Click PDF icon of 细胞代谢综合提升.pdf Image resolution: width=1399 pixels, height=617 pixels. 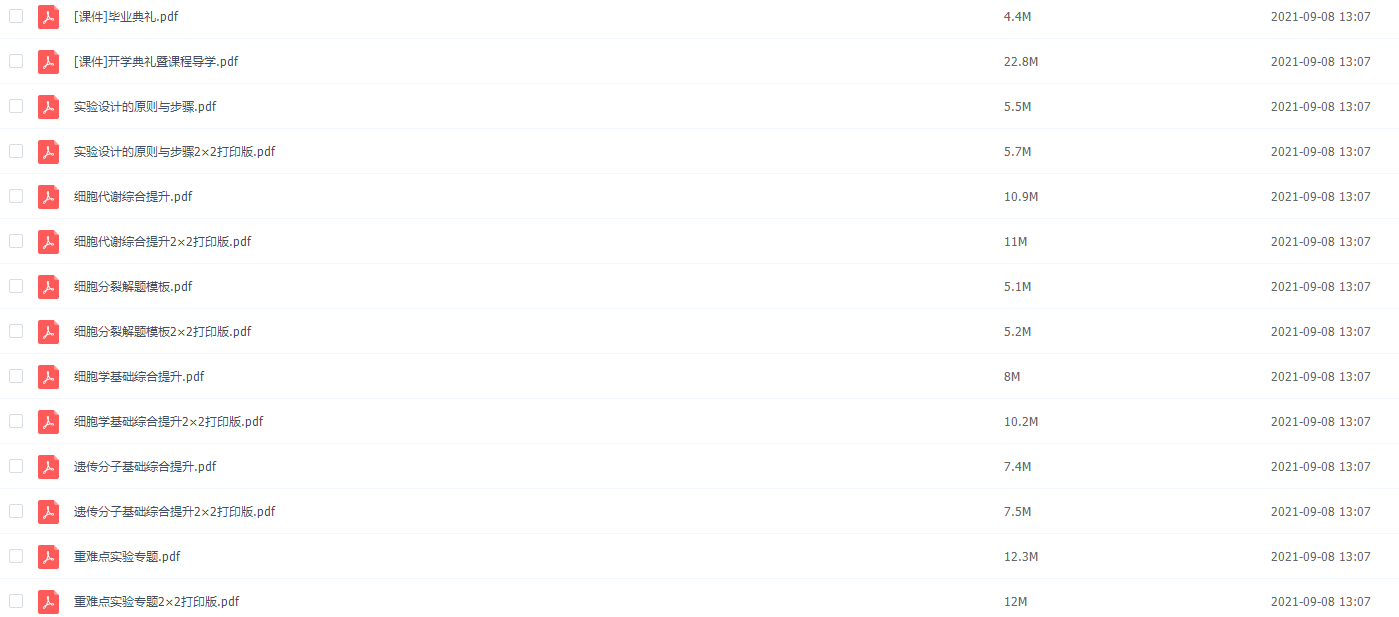(49, 197)
